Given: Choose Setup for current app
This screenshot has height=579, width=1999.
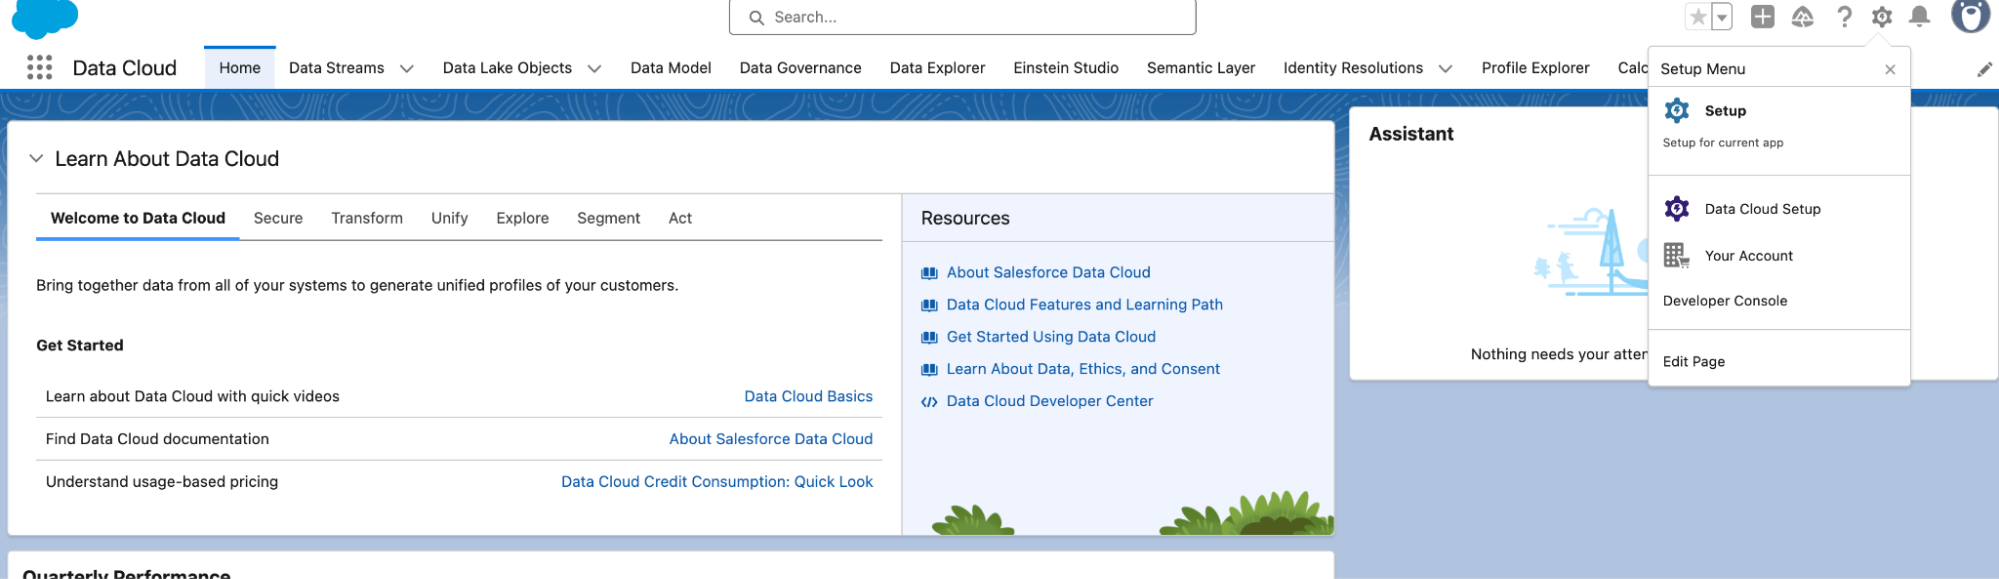Looking at the screenshot, I should tap(1779, 125).
